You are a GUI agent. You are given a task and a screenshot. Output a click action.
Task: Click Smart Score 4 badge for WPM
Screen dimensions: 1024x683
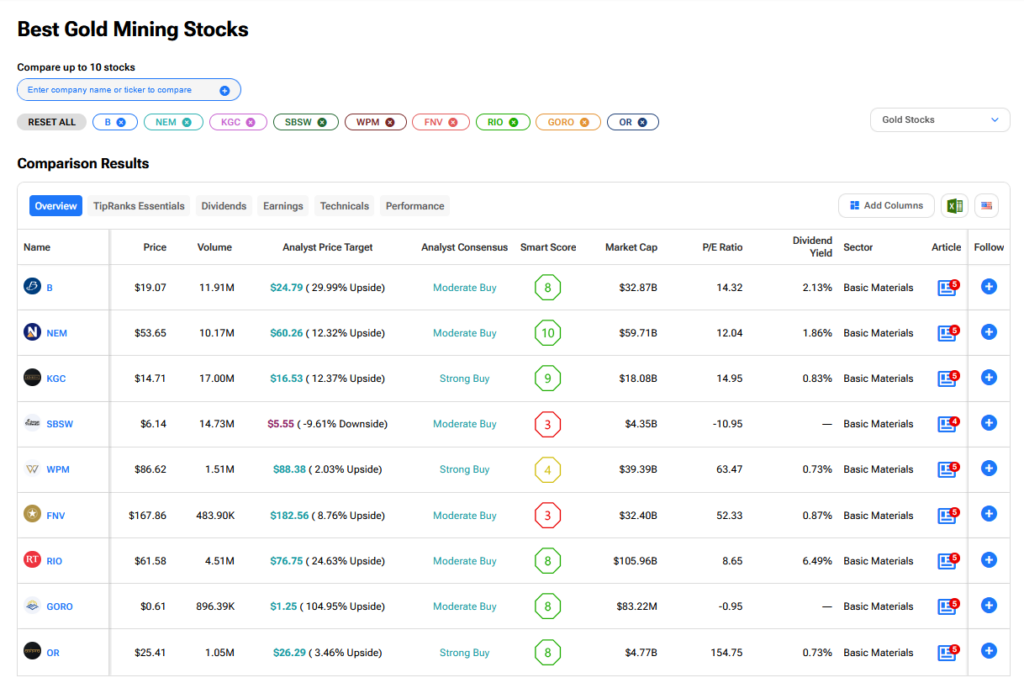point(548,469)
